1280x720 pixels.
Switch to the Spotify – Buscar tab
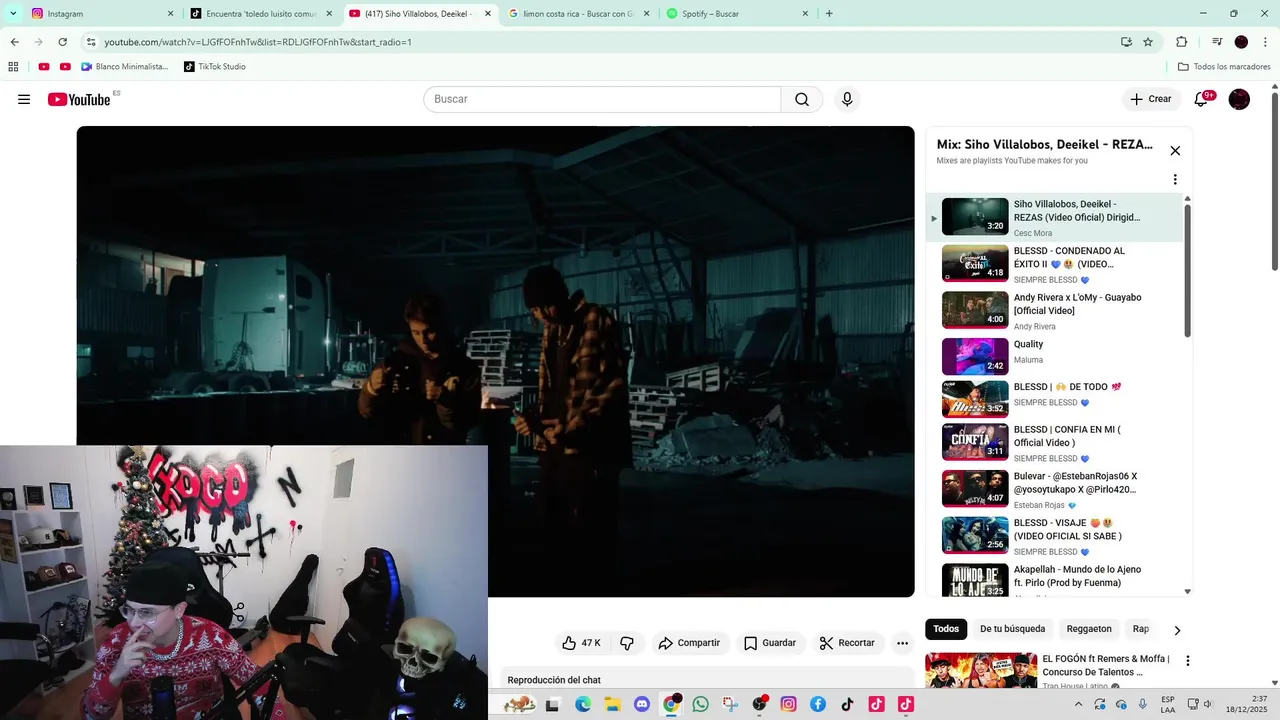point(738,14)
